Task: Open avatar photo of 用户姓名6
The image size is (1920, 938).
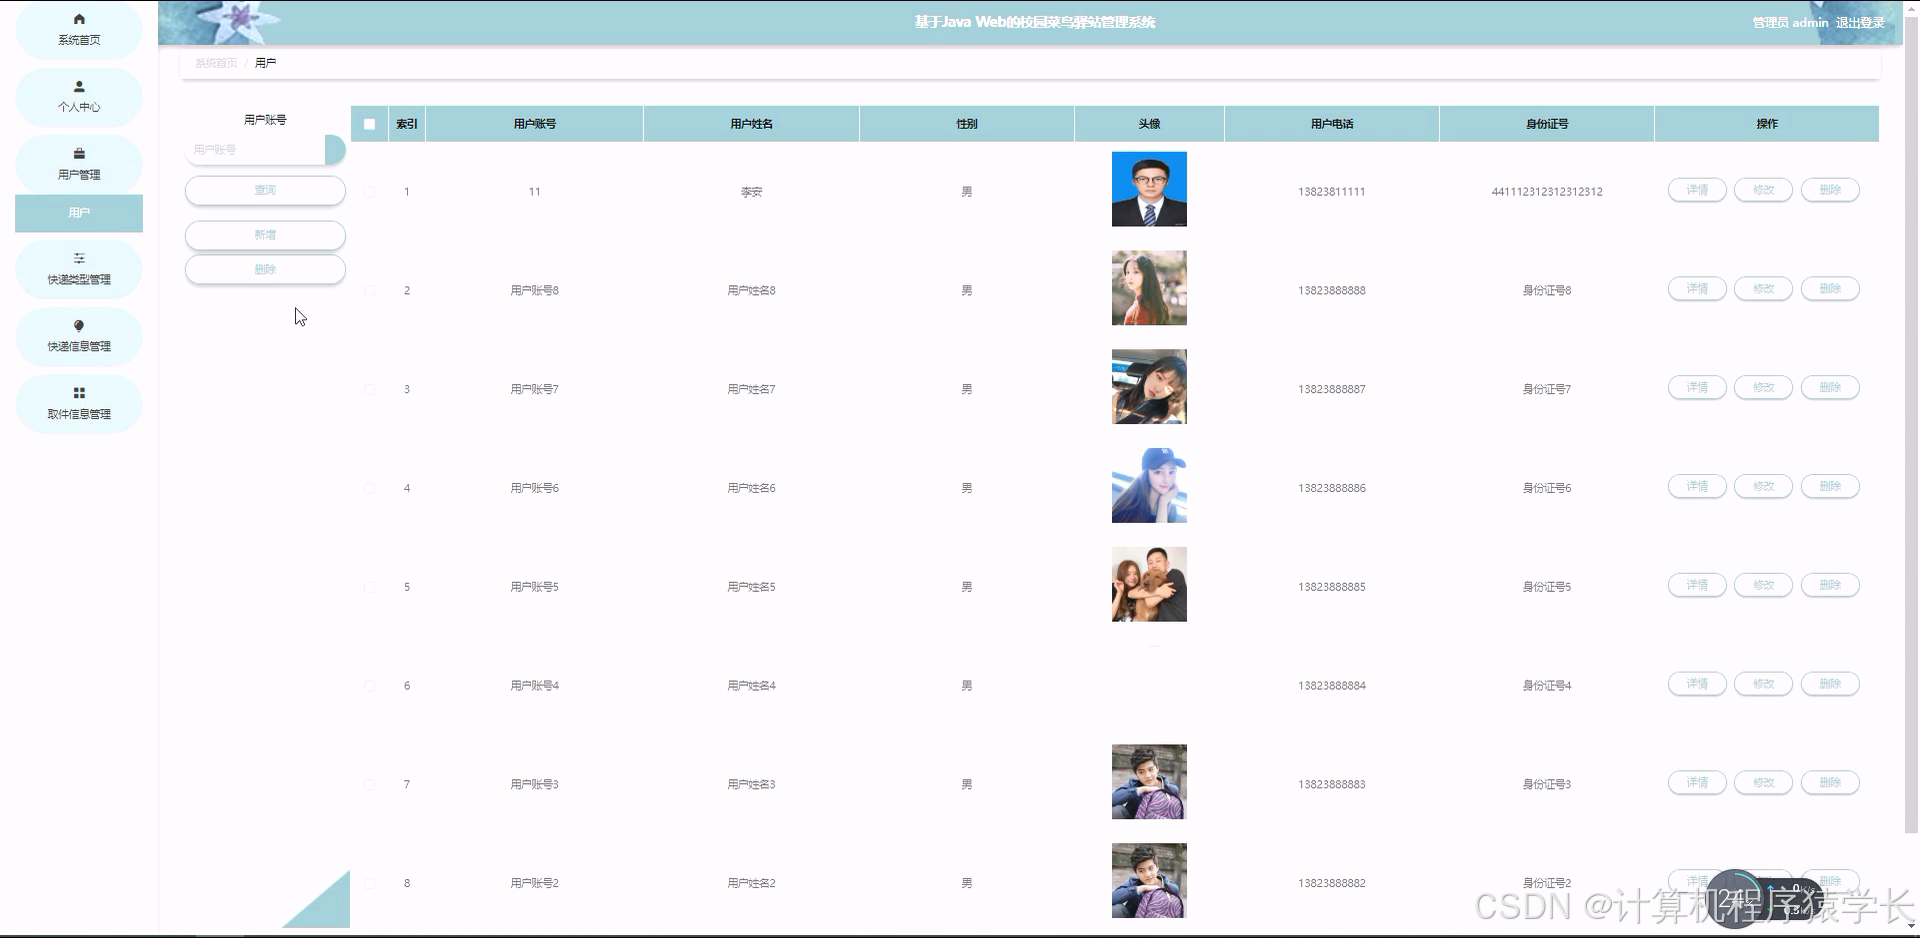Action: tap(1149, 486)
